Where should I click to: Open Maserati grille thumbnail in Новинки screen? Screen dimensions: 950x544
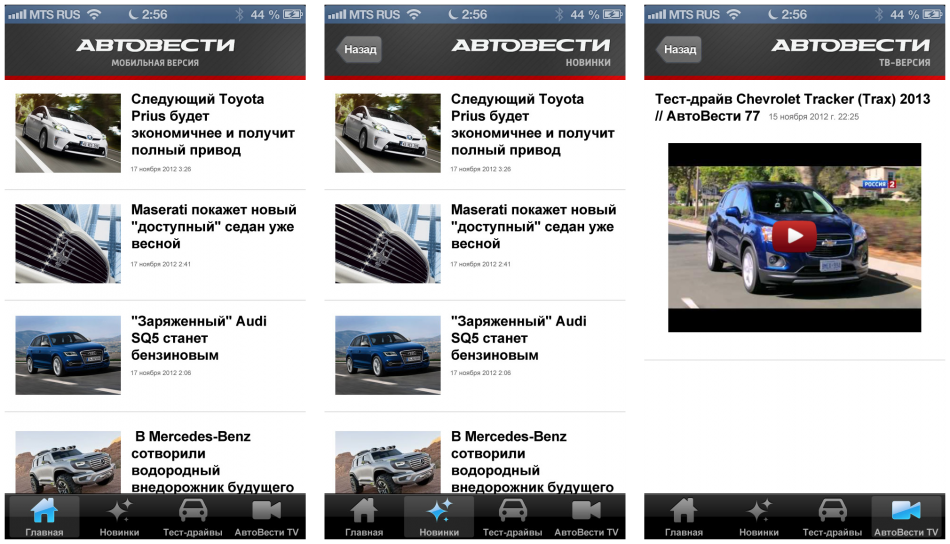[x=388, y=244]
